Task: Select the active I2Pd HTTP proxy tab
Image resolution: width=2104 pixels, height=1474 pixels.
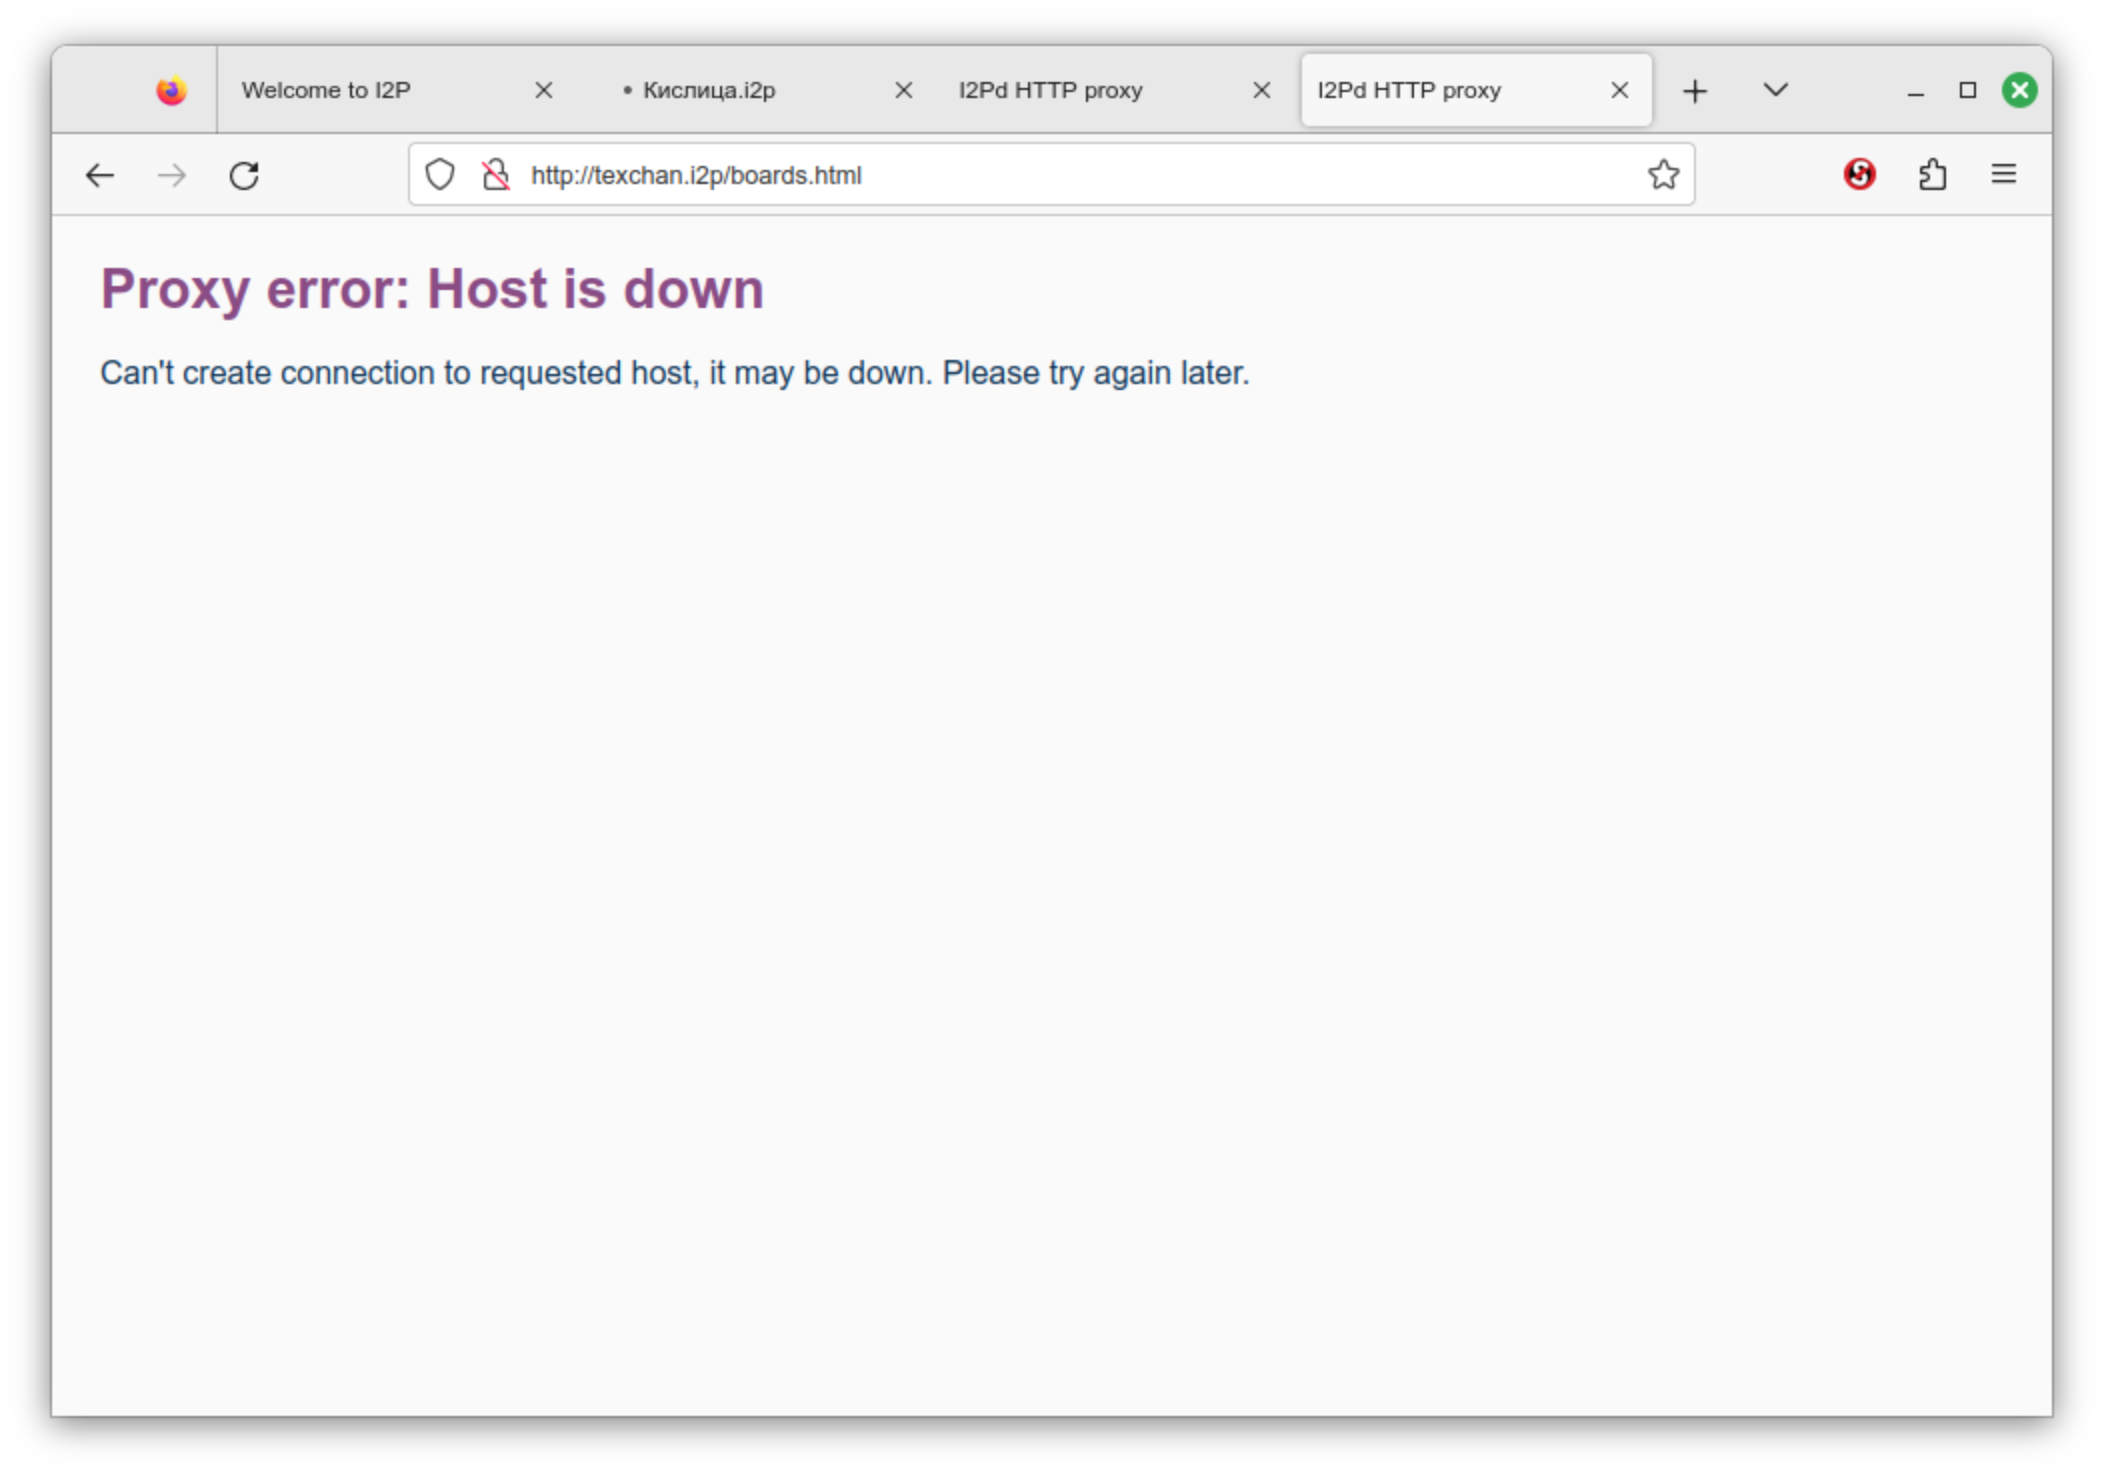Action: (x=1476, y=90)
